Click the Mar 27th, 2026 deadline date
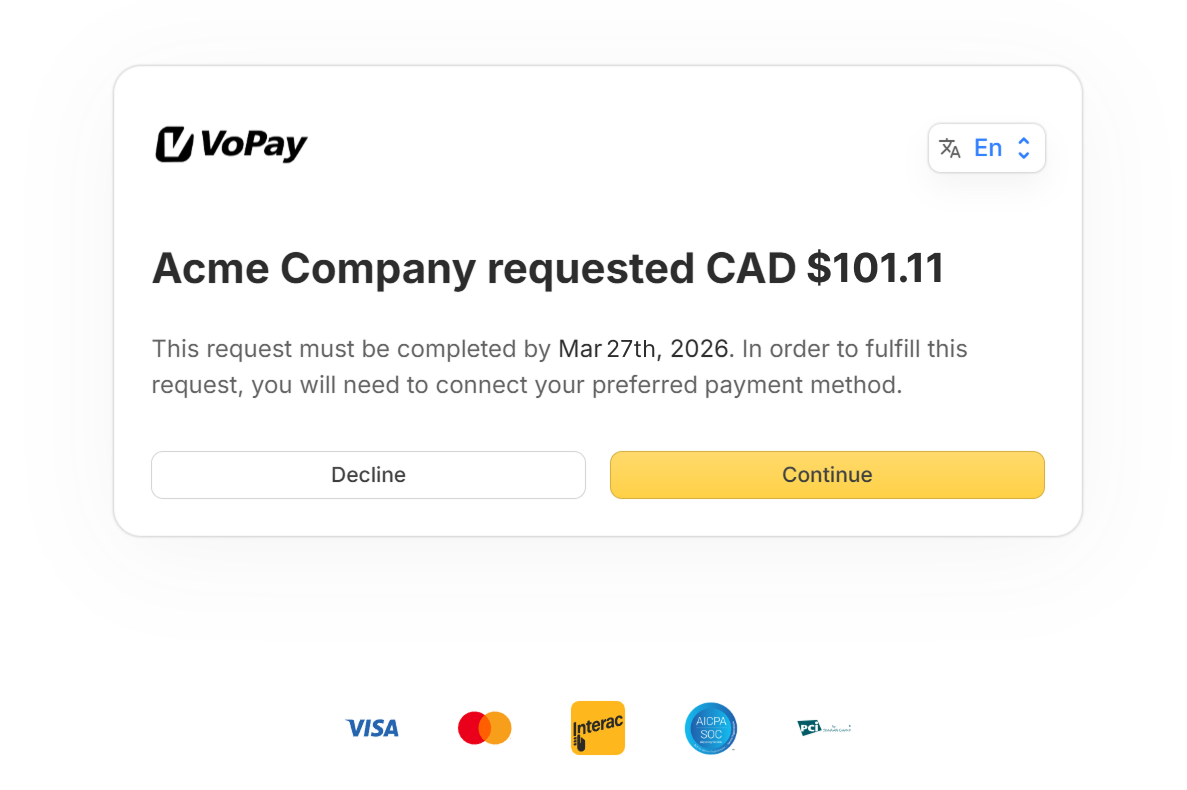Image resolution: width=1187 pixels, height=790 pixels. 645,349
